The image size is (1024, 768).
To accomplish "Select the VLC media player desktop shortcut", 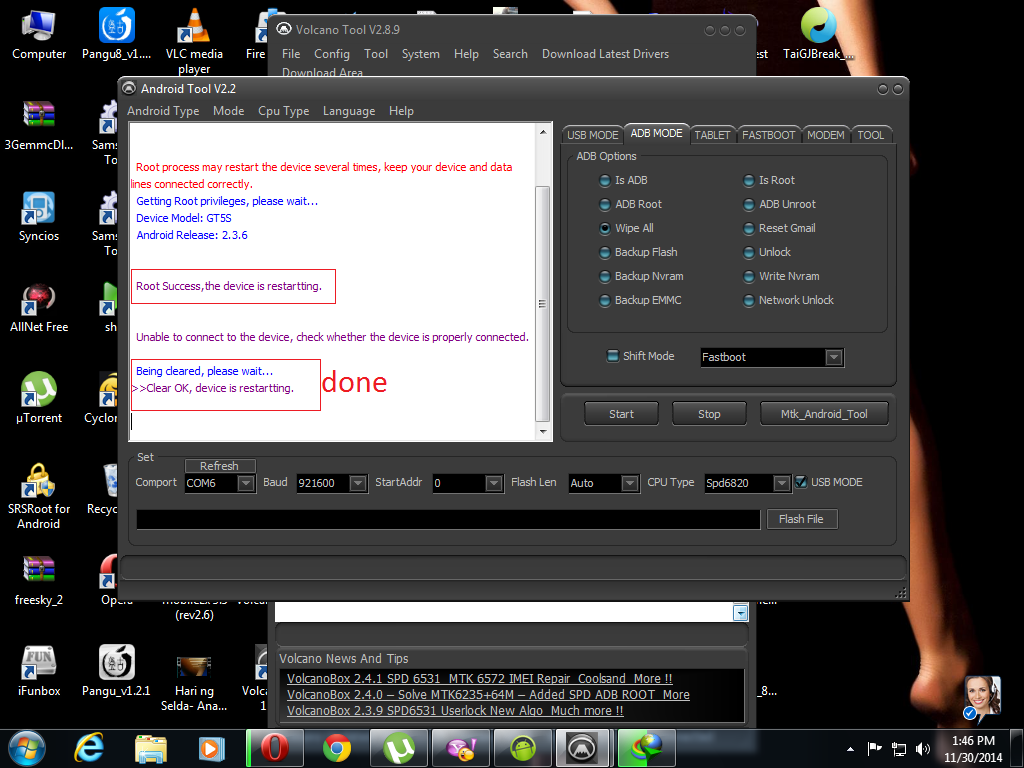I will tap(194, 42).
